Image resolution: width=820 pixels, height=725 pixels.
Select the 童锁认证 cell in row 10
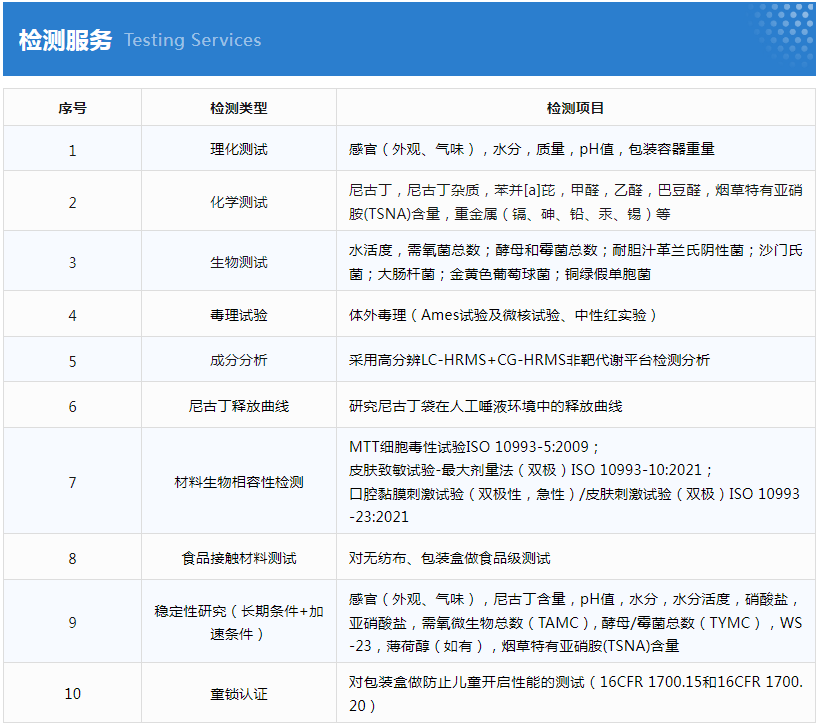tap(238, 694)
